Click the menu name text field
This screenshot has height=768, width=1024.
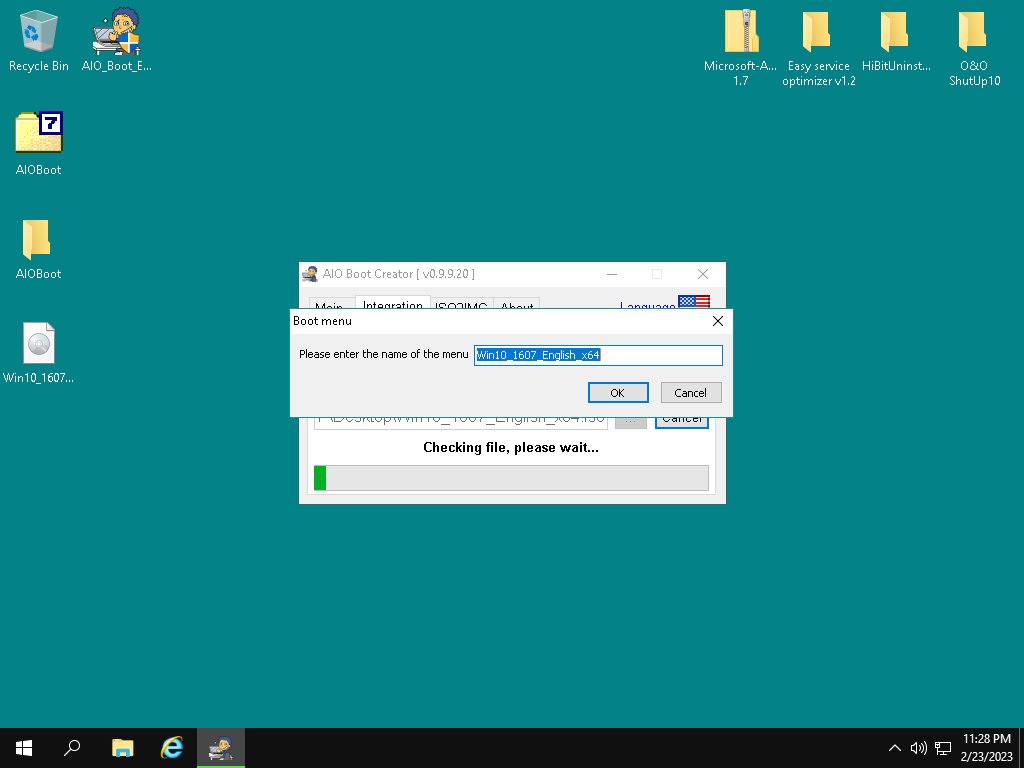click(x=597, y=355)
